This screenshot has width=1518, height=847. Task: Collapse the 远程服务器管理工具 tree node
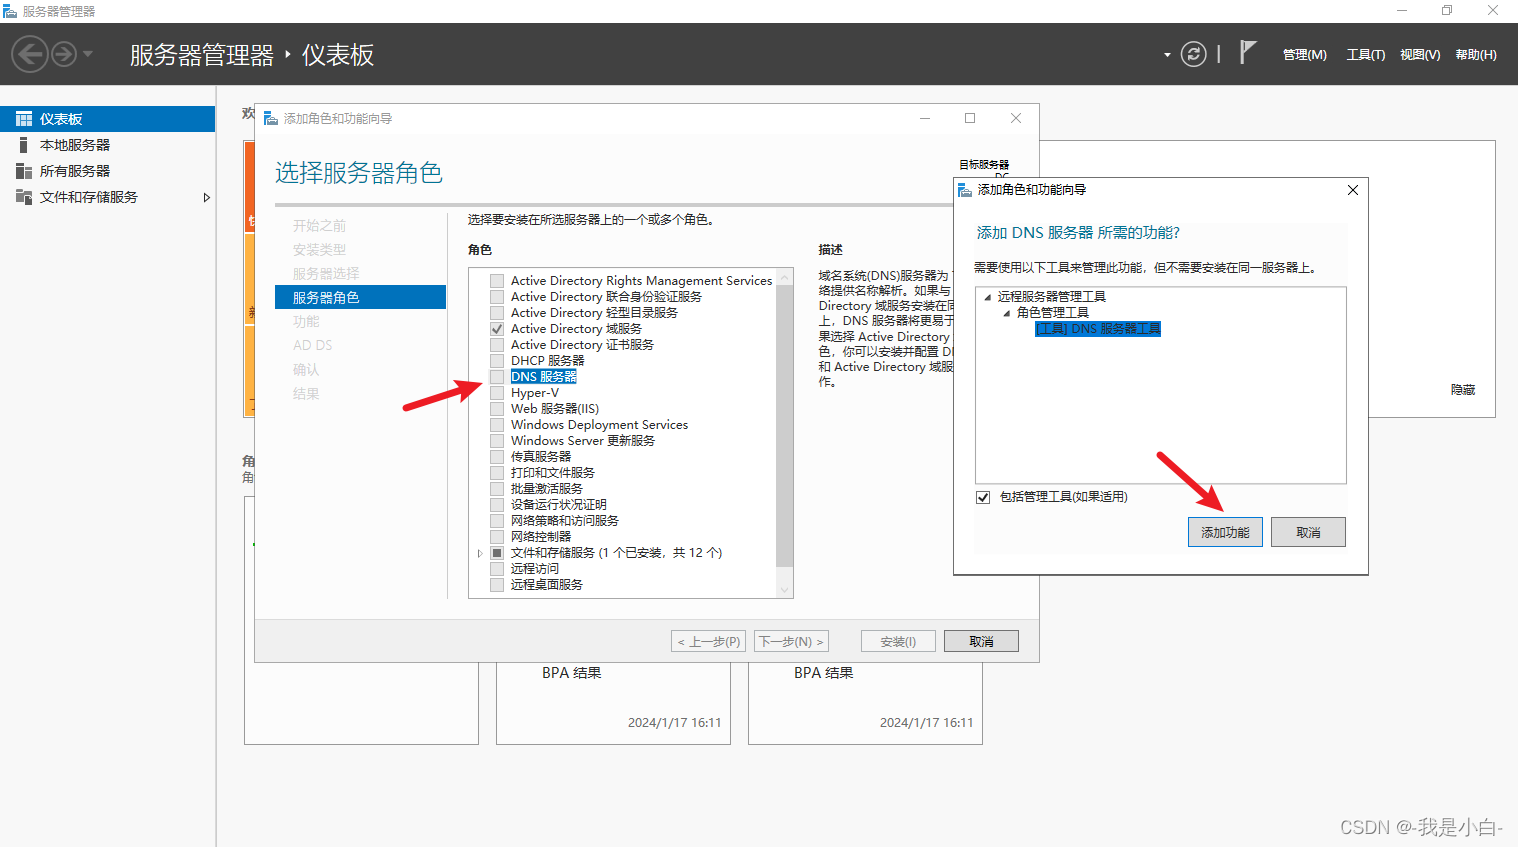988,297
